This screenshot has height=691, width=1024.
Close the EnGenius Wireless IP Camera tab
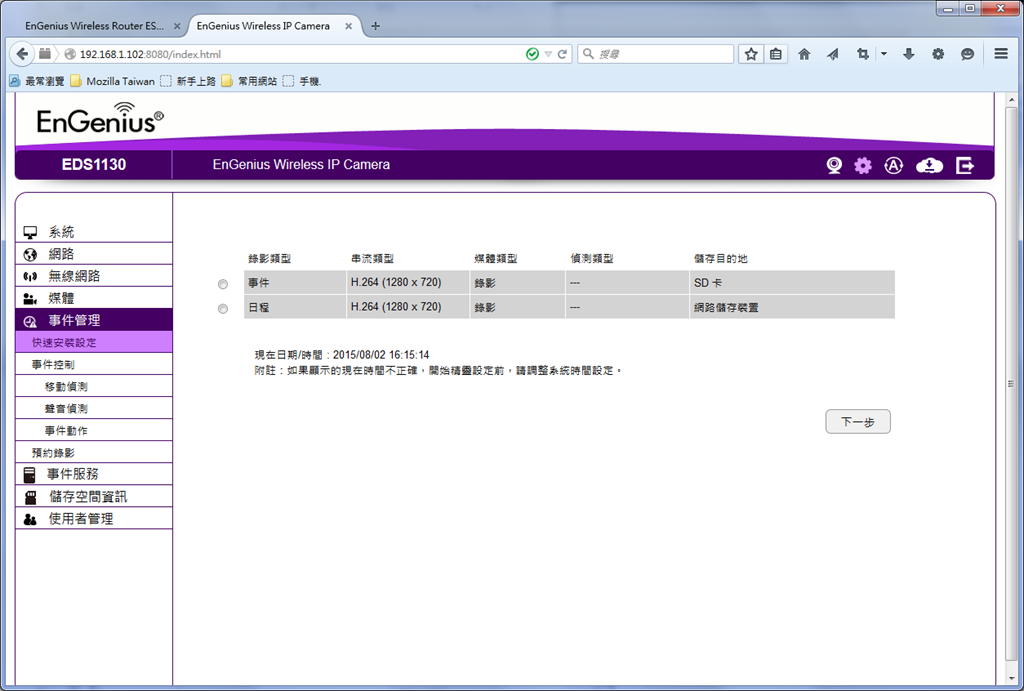coord(349,26)
